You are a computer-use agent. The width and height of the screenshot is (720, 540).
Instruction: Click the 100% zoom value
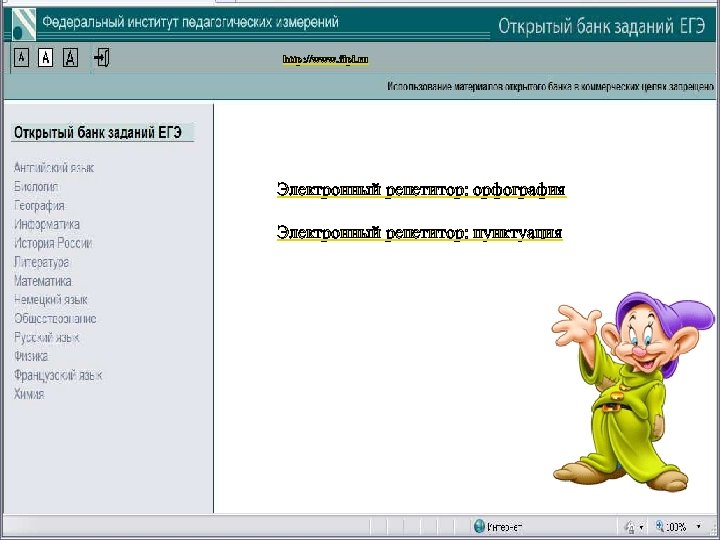coord(676,527)
